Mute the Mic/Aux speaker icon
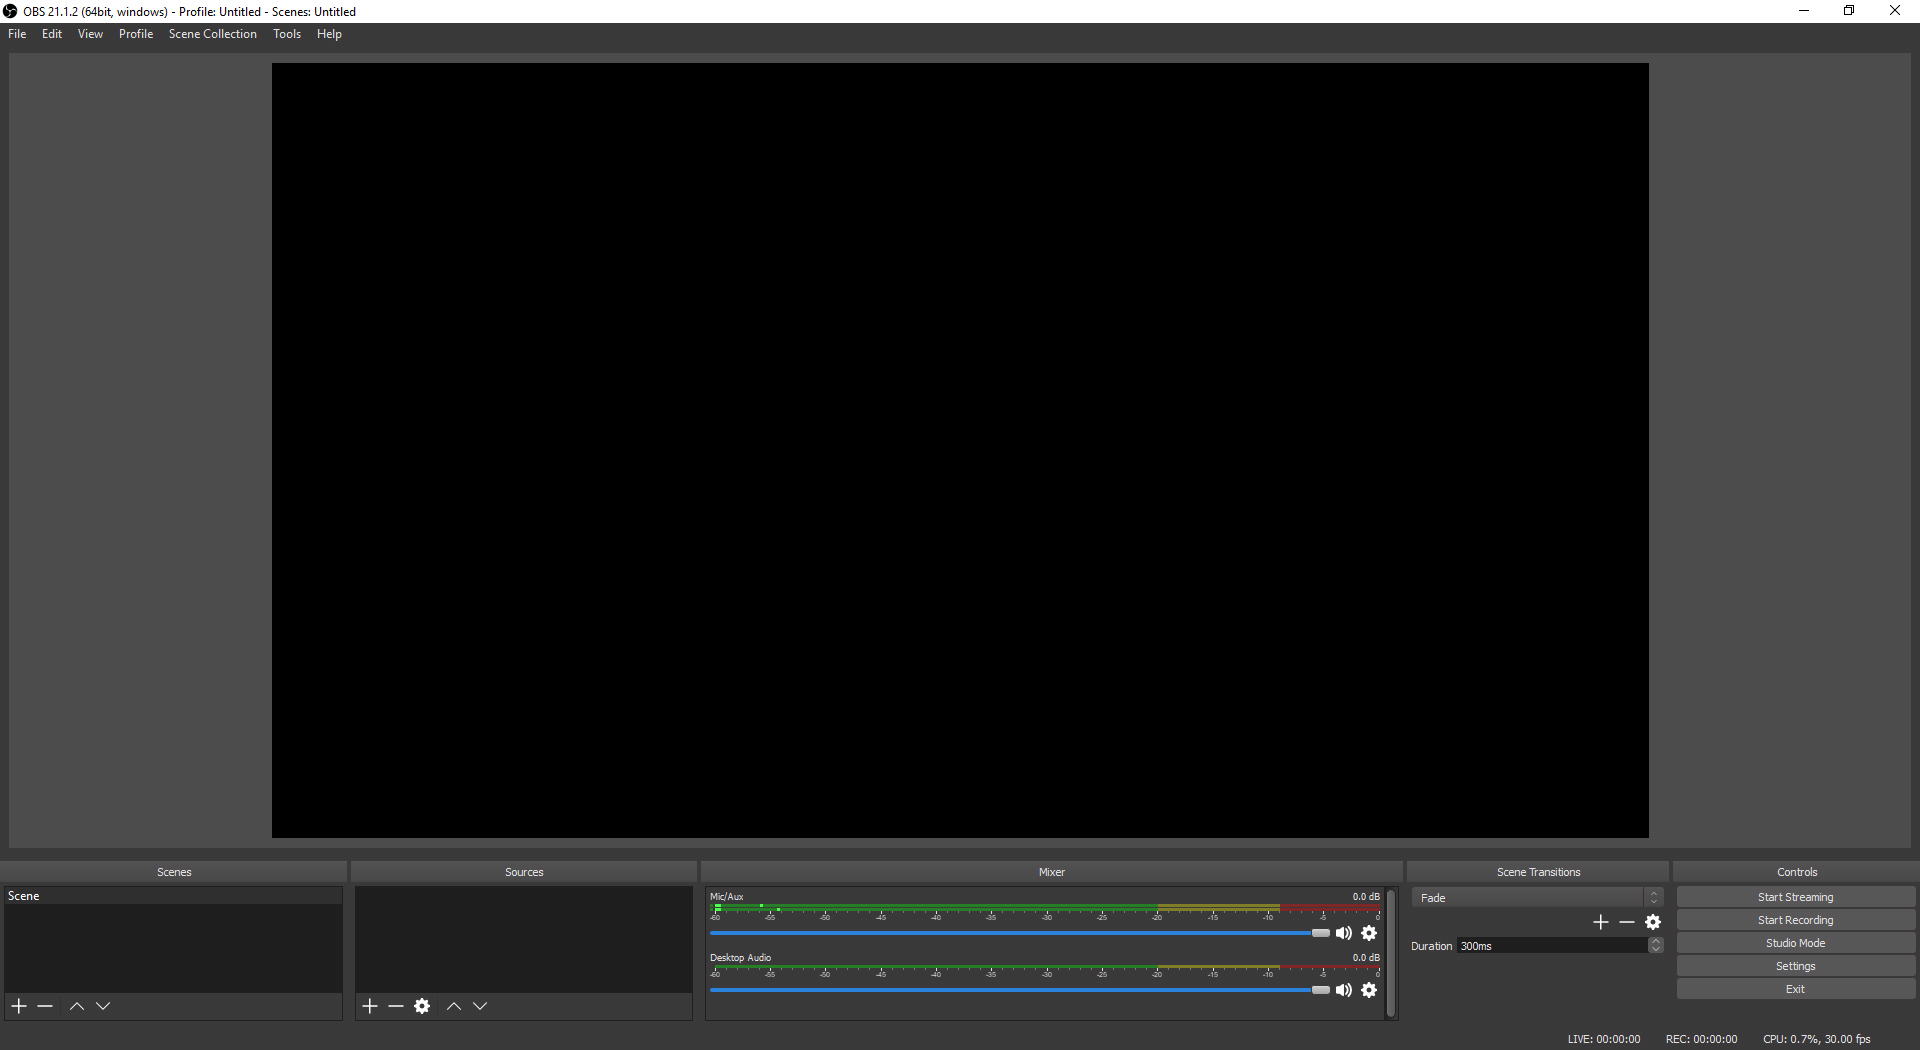This screenshot has height=1050, width=1920. (x=1344, y=933)
